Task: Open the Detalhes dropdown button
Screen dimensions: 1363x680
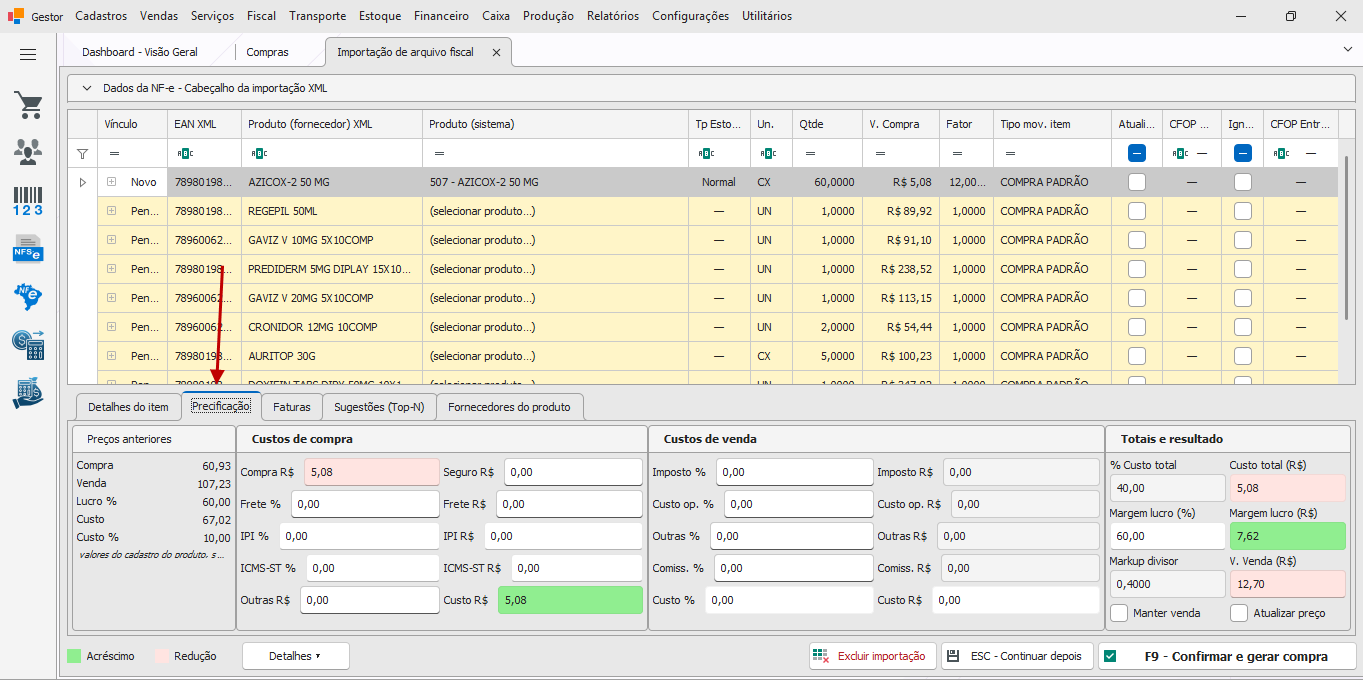Action: (x=296, y=656)
